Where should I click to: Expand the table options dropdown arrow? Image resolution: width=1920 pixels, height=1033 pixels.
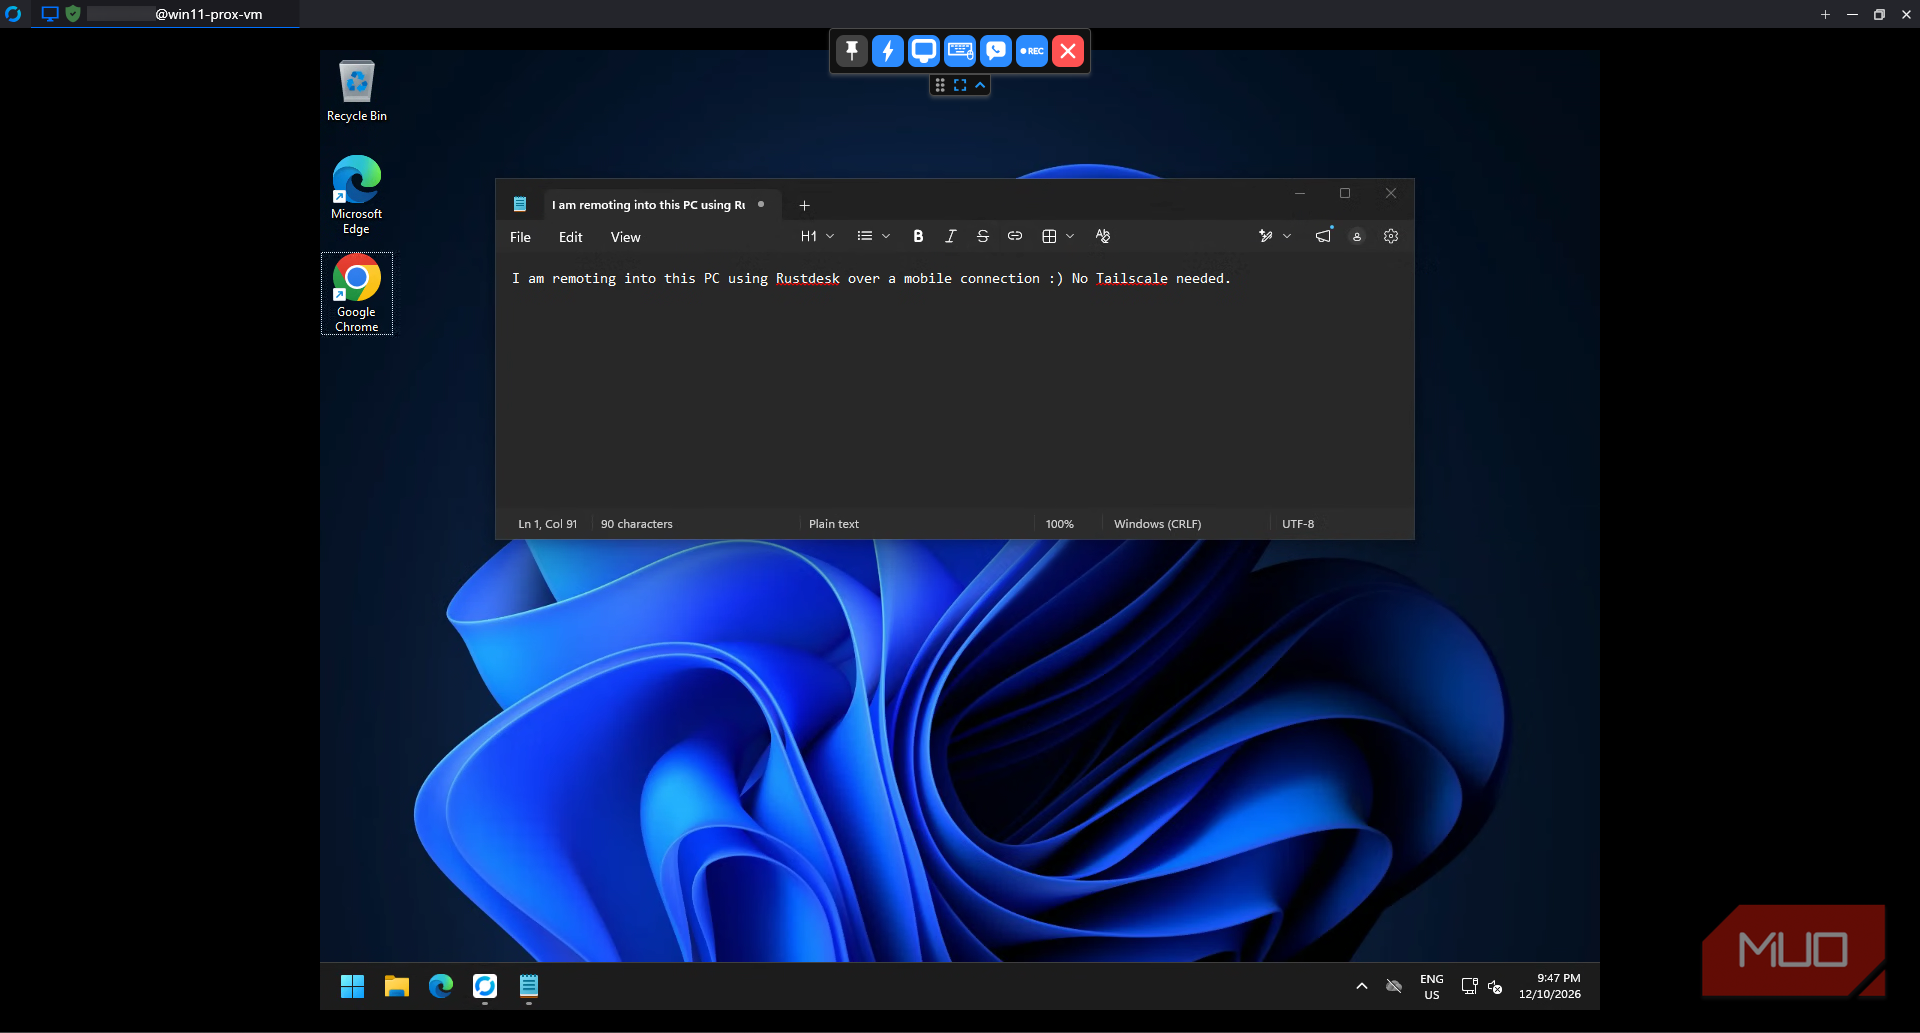tap(1070, 236)
